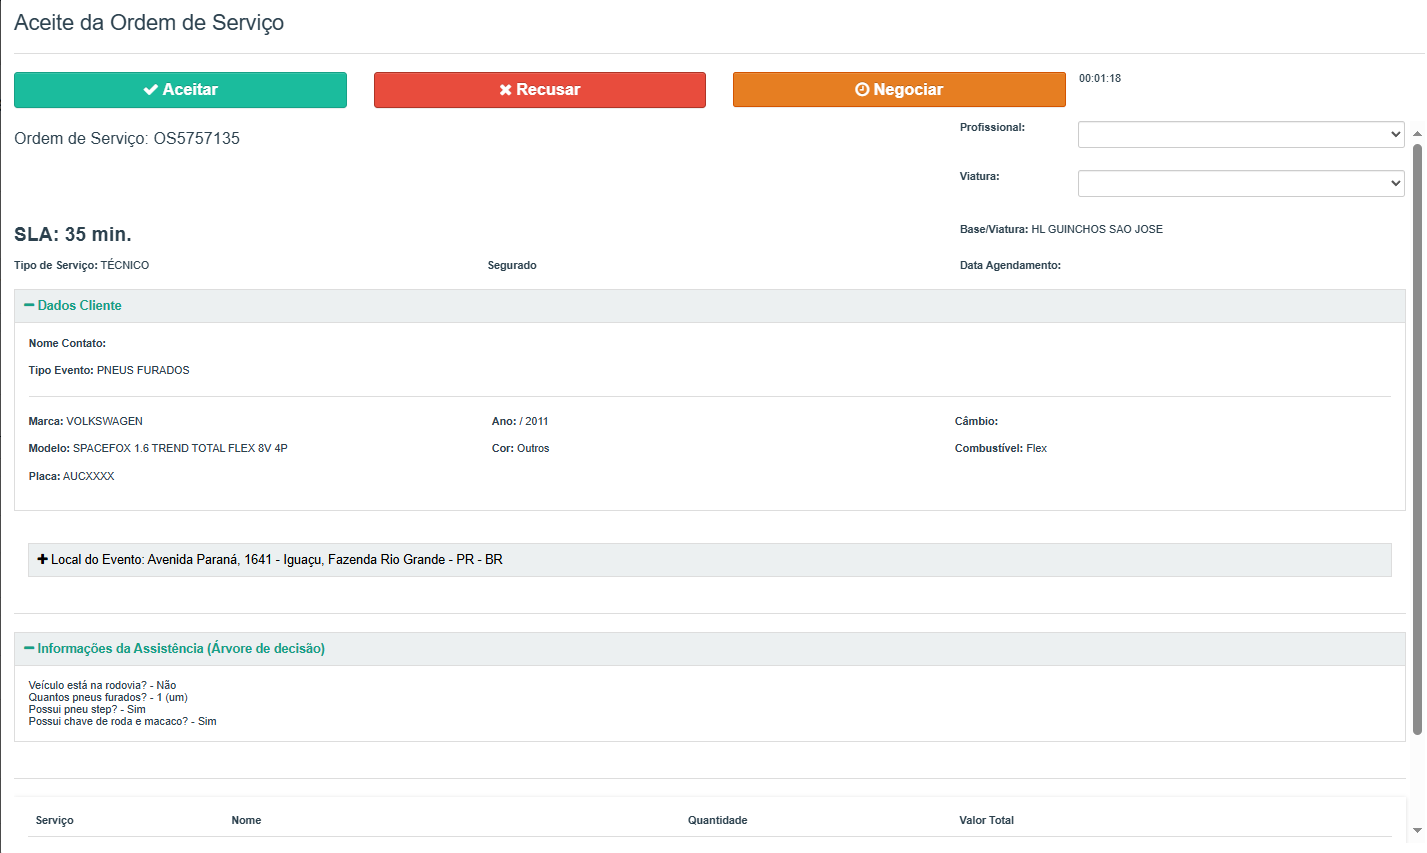Open the Viatura dropdown
1427x853 pixels.
pyautogui.click(x=1240, y=184)
